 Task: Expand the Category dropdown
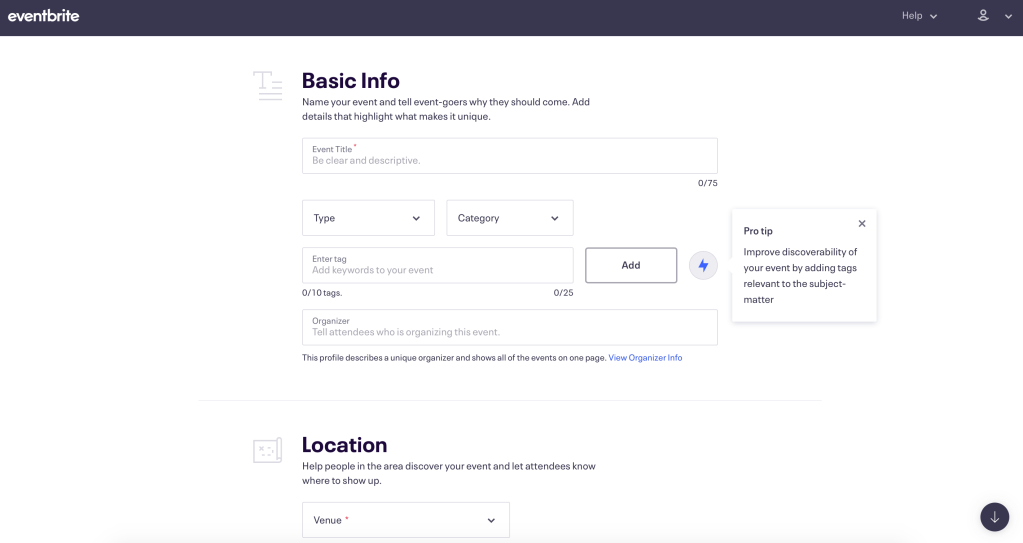(509, 218)
